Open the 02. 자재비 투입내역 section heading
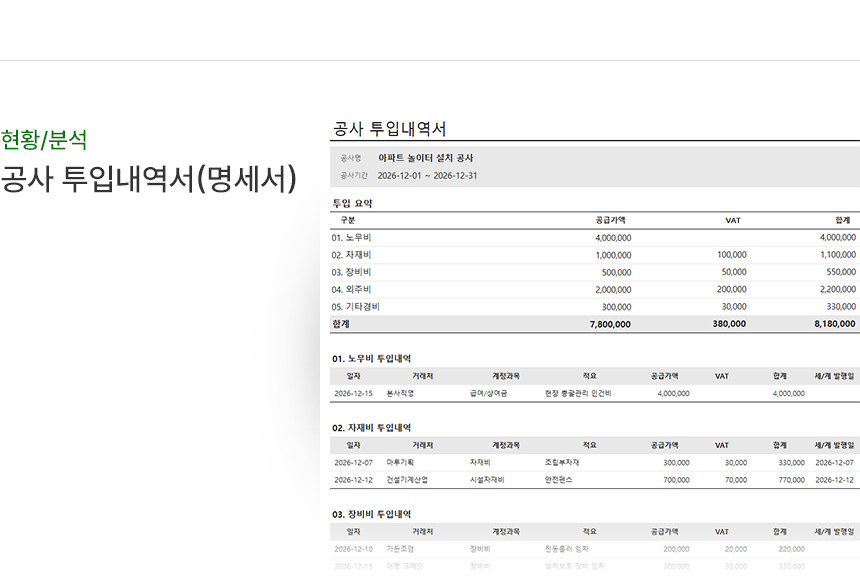Image resolution: width=860 pixels, height=580 pixels. [371, 427]
